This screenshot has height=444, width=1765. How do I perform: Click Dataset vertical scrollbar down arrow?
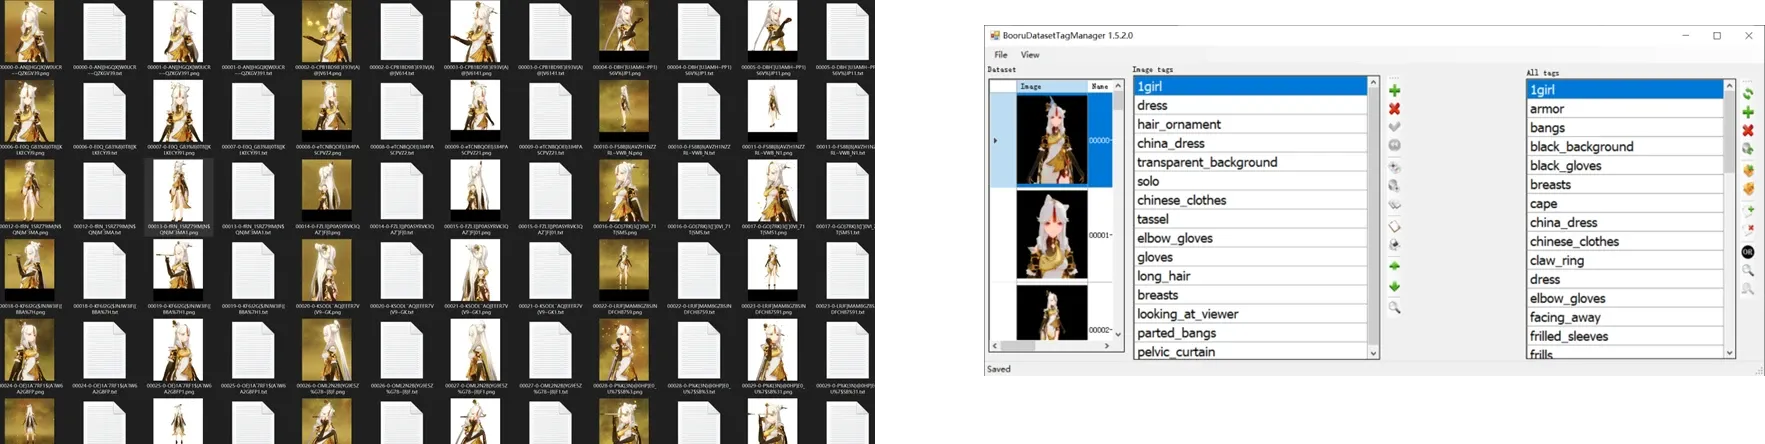coord(1118,334)
